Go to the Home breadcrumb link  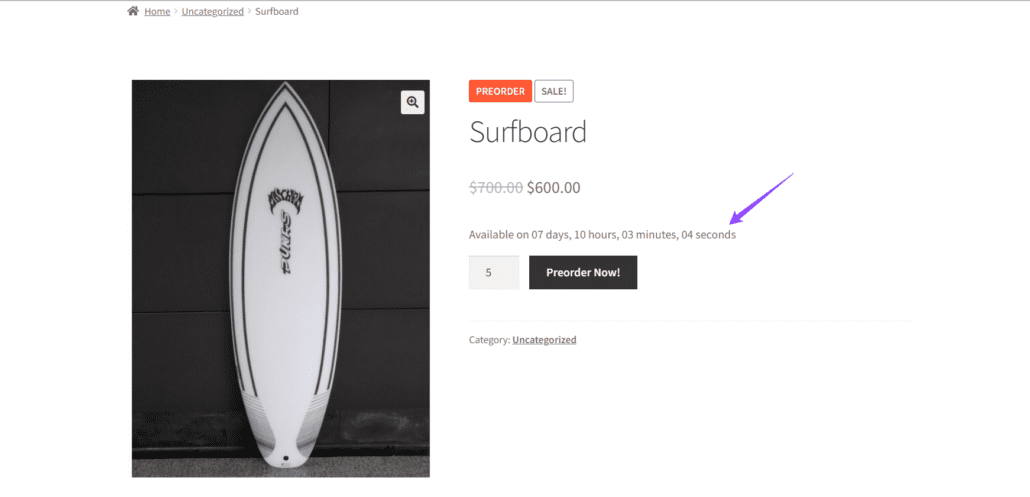coord(157,11)
